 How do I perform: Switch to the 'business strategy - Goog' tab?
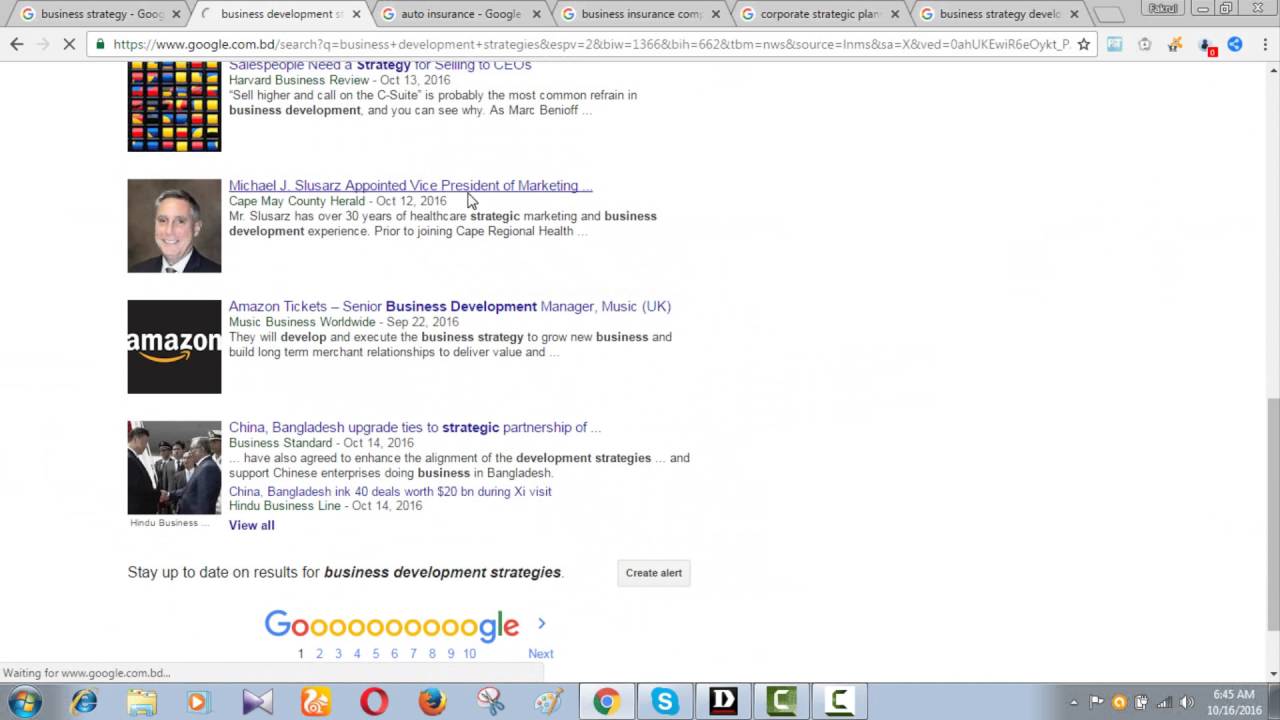(102, 14)
